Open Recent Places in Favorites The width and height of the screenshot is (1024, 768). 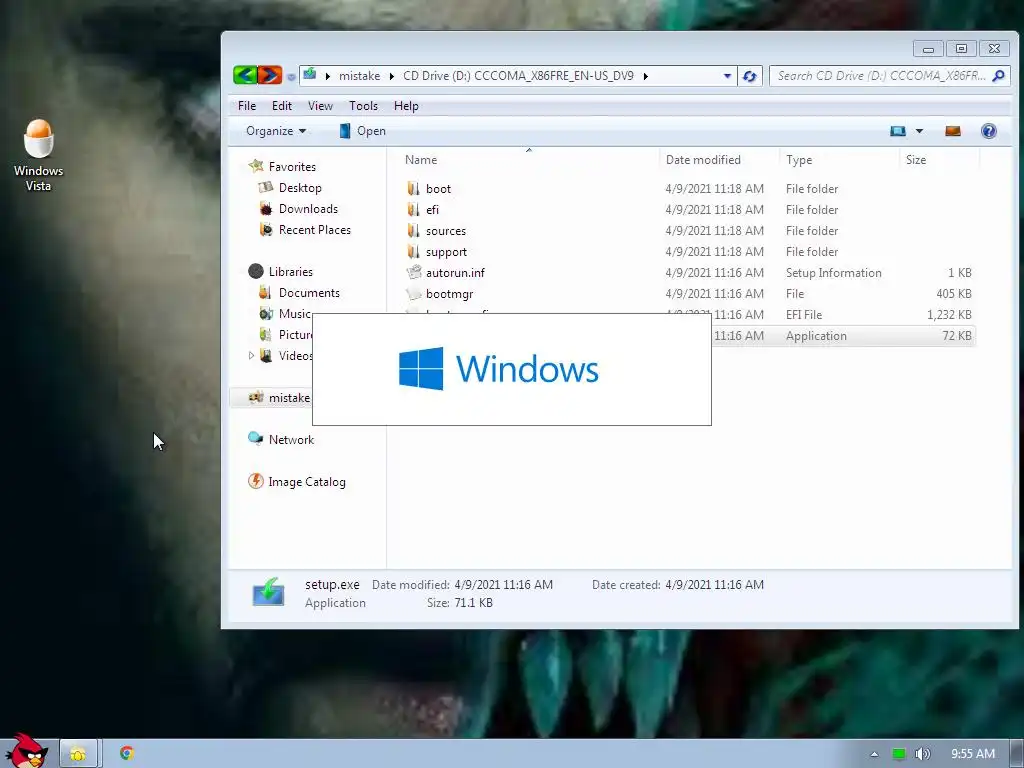click(x=314, y=230)
